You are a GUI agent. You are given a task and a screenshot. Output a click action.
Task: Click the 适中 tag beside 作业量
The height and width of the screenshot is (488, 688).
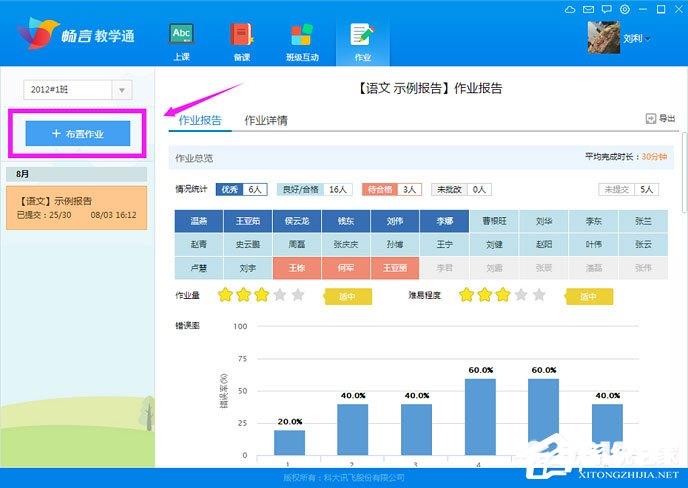(x=348, y=297)
